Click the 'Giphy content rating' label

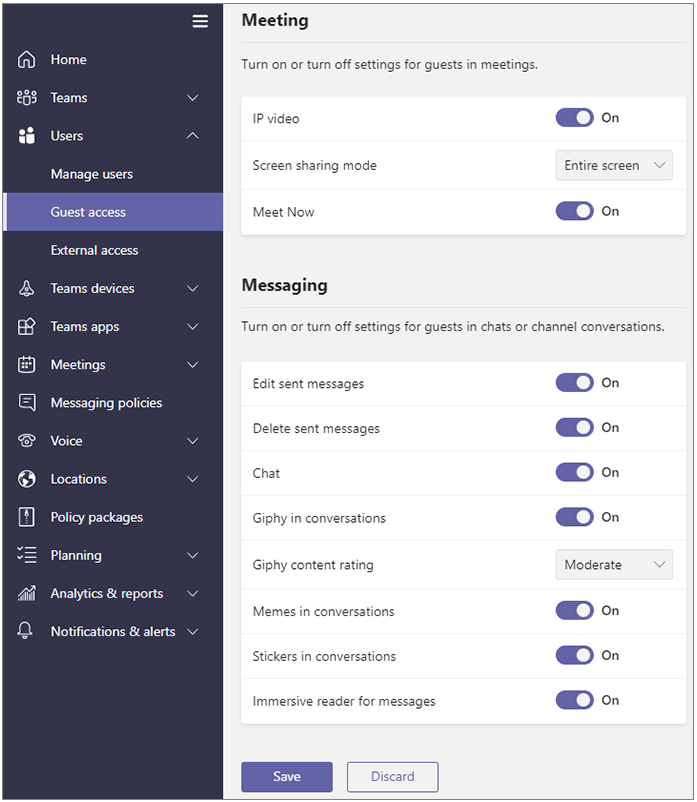pyautogui.click(x=313, y=565)
